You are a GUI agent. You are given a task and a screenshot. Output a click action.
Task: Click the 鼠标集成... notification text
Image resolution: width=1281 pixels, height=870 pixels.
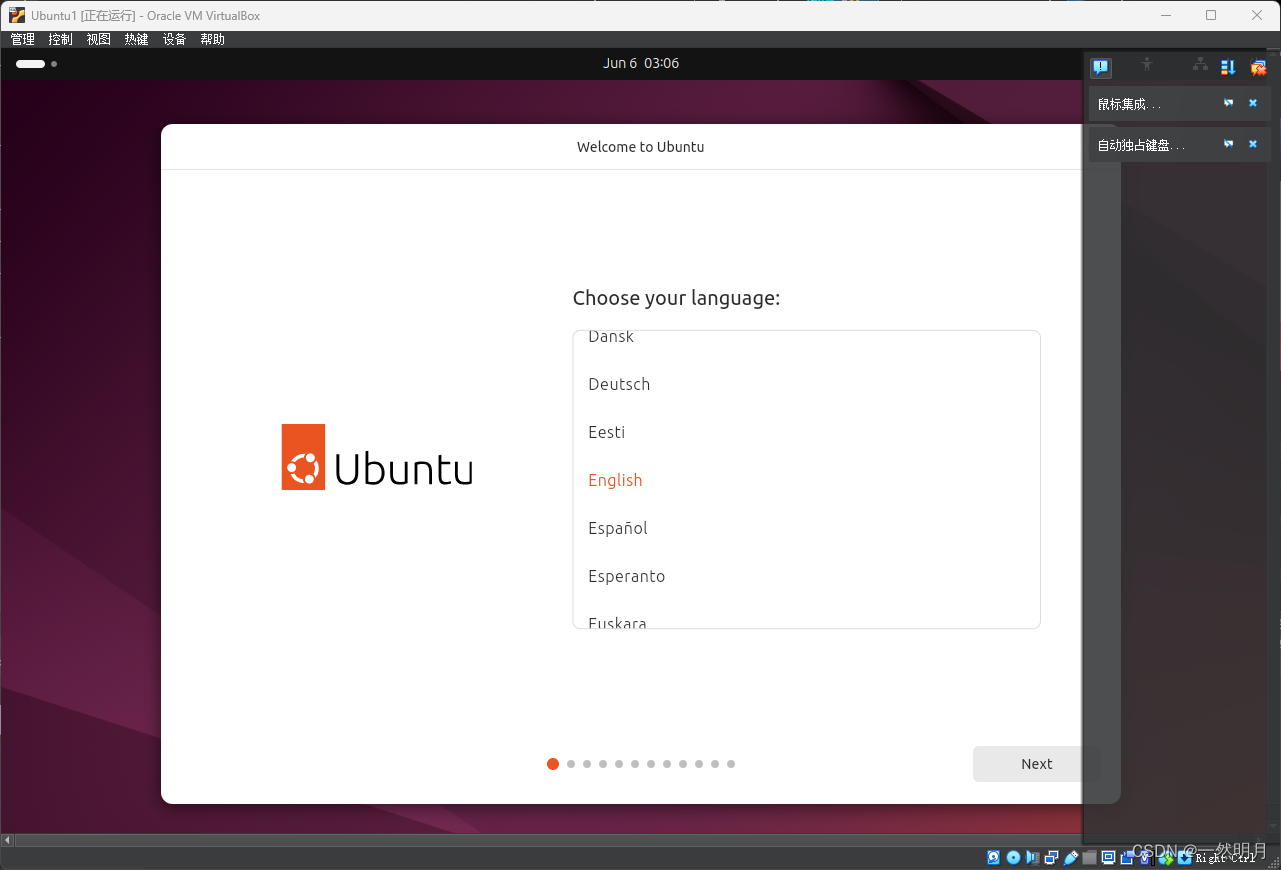point(1130,104)
